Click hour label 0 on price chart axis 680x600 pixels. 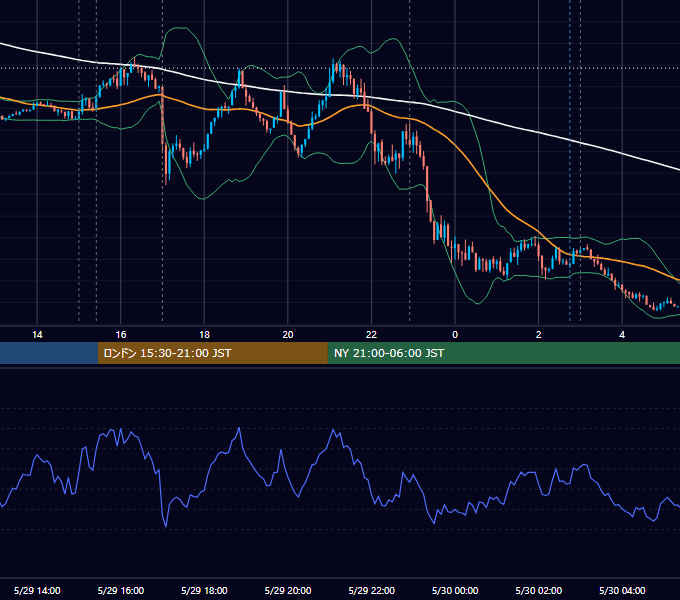point(455,335)
